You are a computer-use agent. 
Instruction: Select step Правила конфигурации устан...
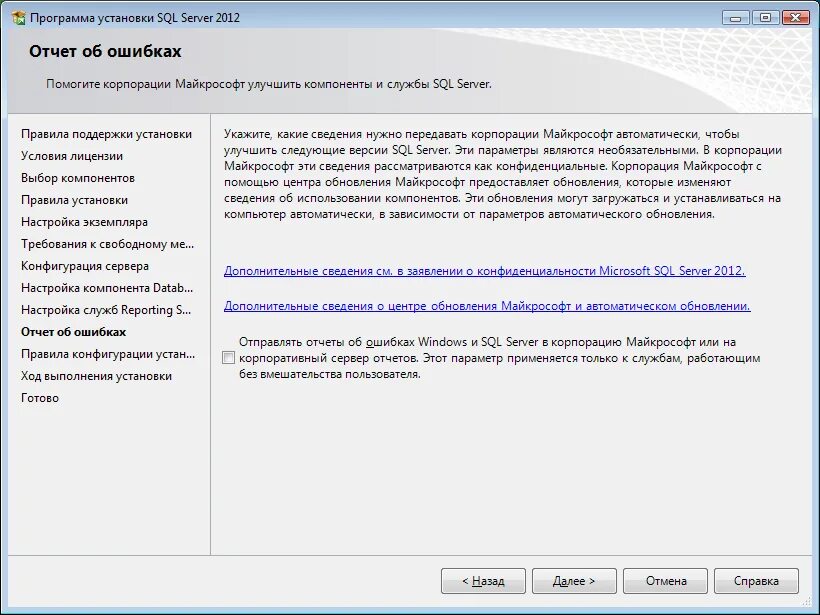(x=108, y=354)
